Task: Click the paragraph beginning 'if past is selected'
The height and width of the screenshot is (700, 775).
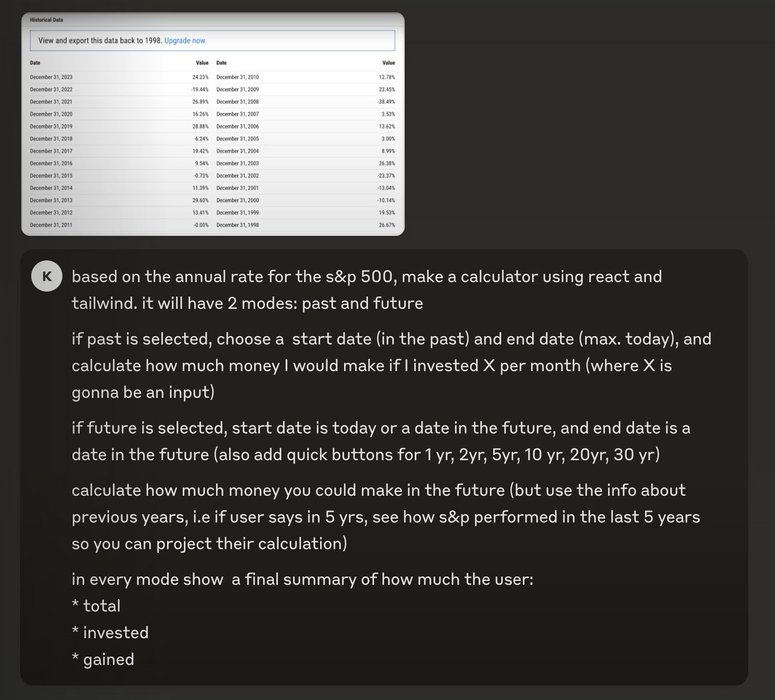Action: coord(391,365)
